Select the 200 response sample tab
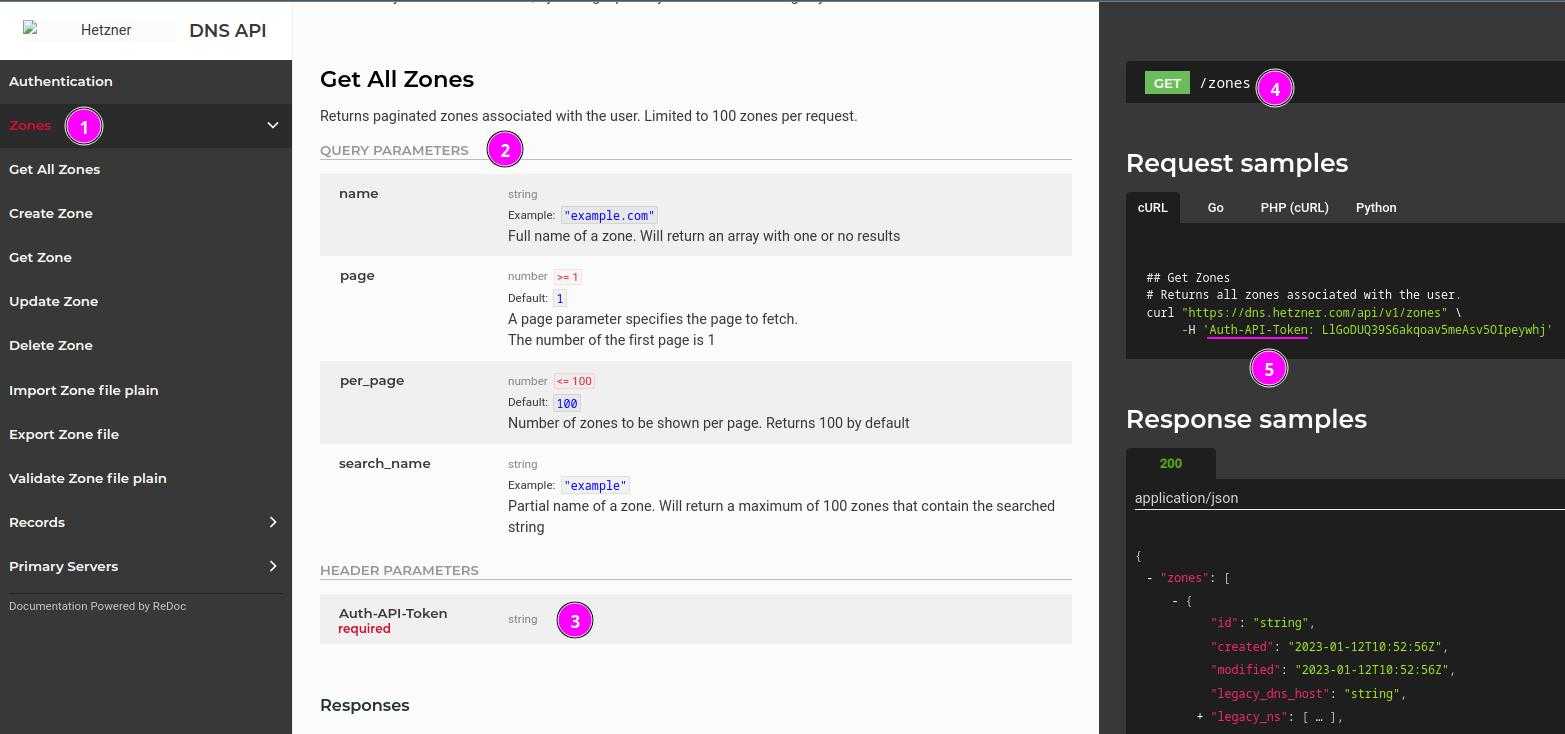Screen dimensions: 1565x734 [x=1171, y=463]
